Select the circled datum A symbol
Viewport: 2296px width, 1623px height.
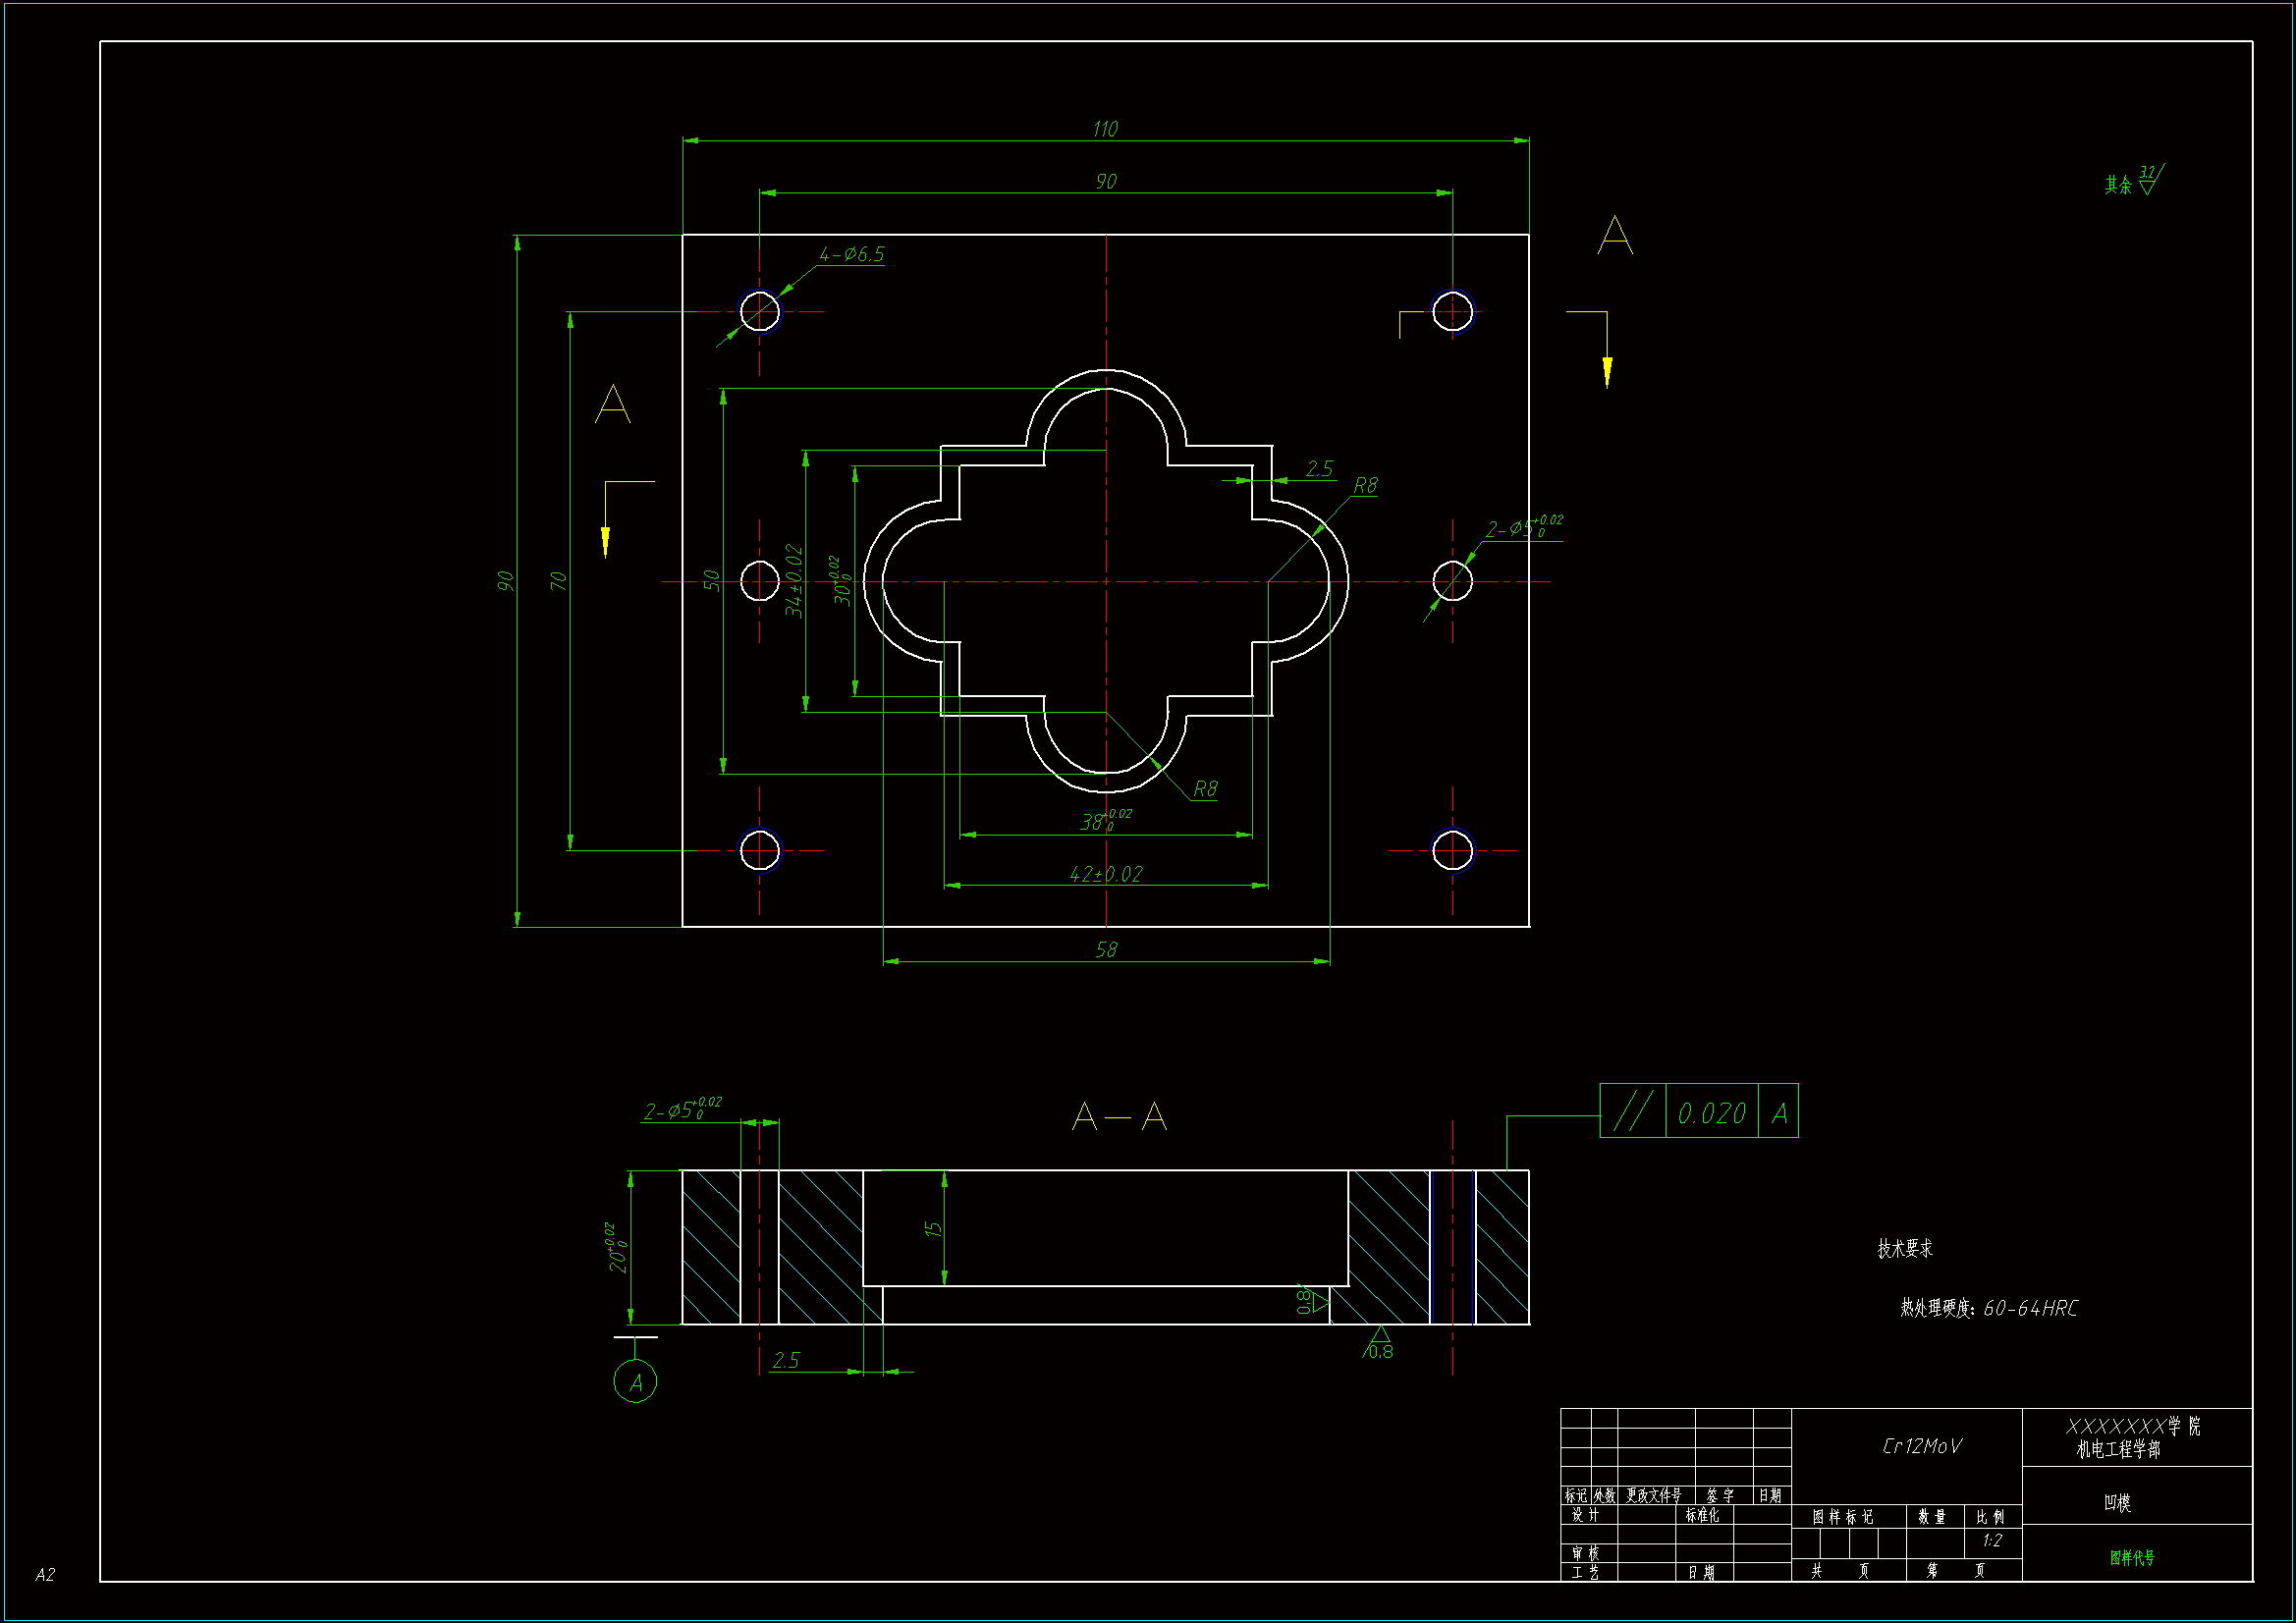pyautogui.click(x=635, y=1382)
